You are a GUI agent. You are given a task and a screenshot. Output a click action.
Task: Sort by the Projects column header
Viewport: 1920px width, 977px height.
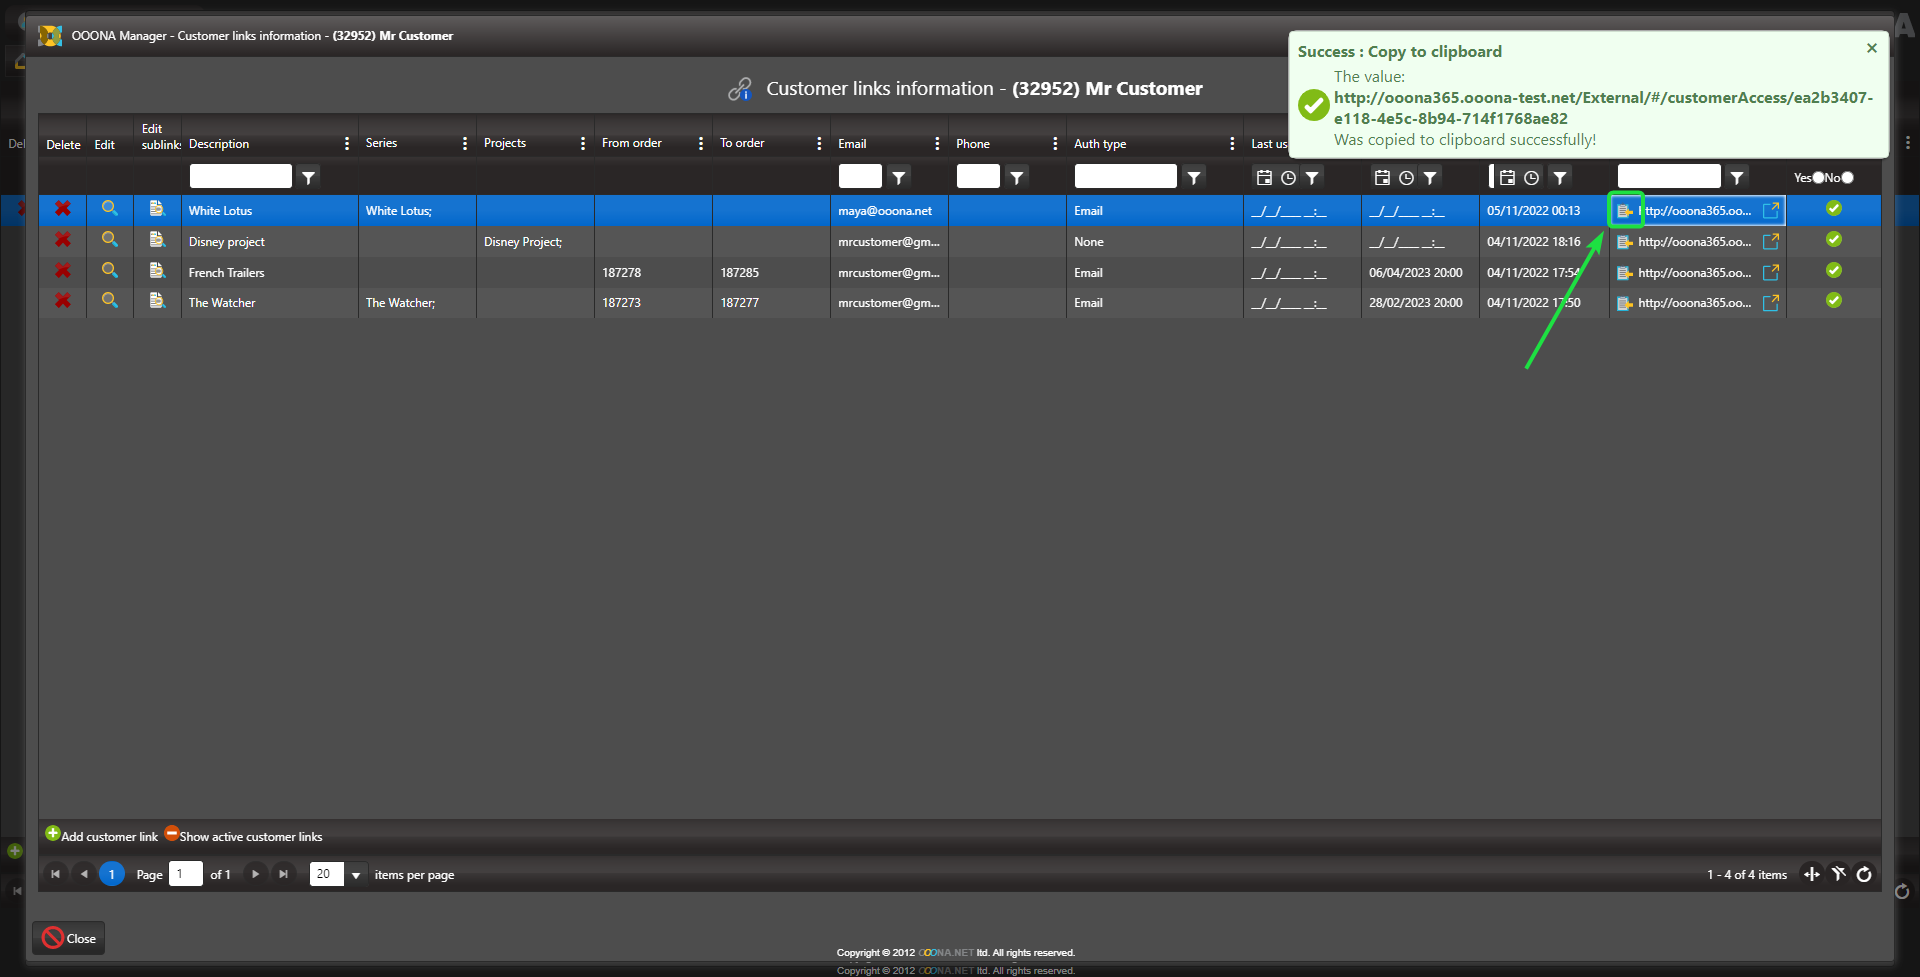coord(505,144)
